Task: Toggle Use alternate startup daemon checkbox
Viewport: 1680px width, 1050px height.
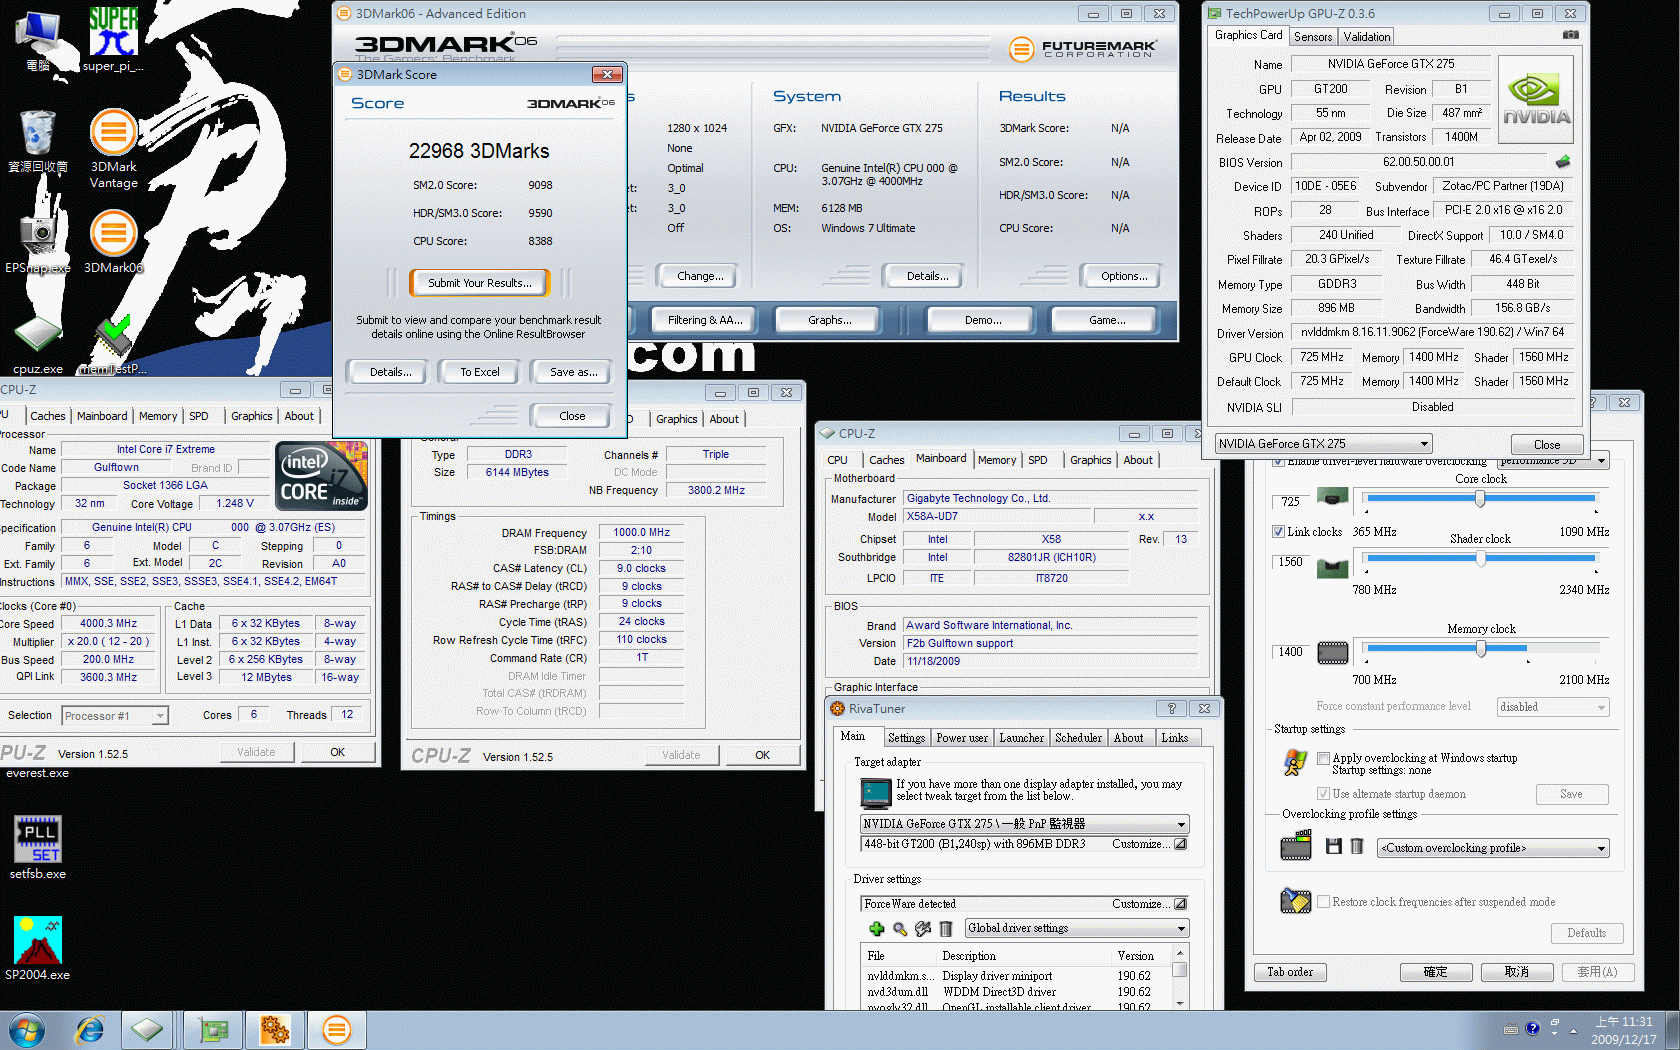Action: pyautogui.click(x=1323, y=794)
